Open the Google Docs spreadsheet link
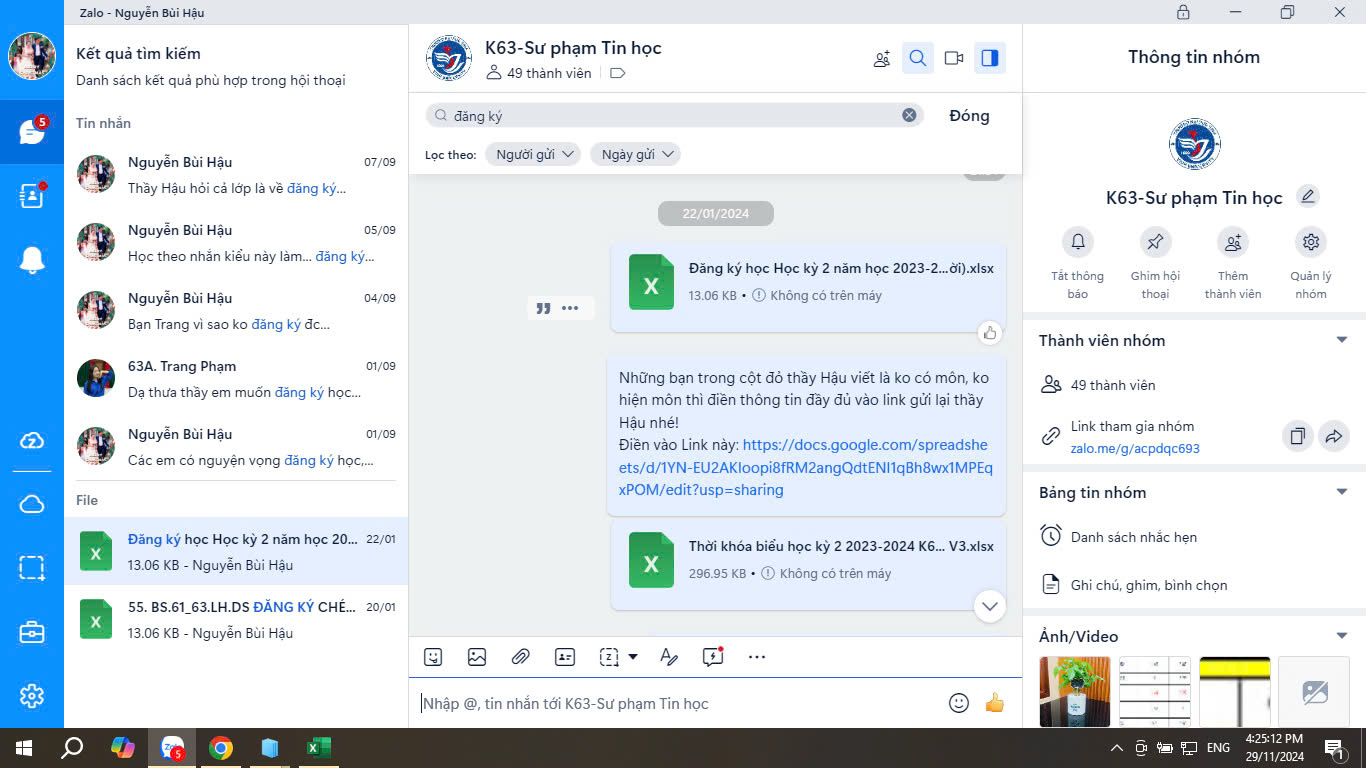Screen dimensions: 1366x768 point(805,467)
